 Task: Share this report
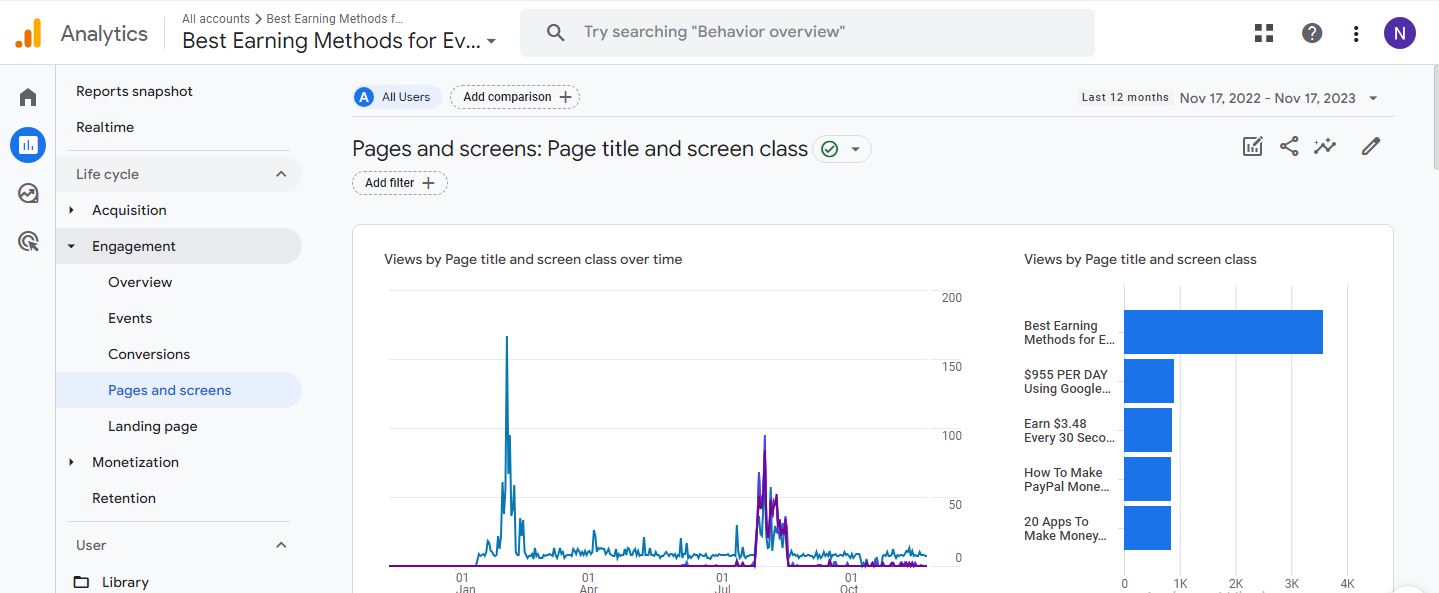click(x=1289, y=147)
